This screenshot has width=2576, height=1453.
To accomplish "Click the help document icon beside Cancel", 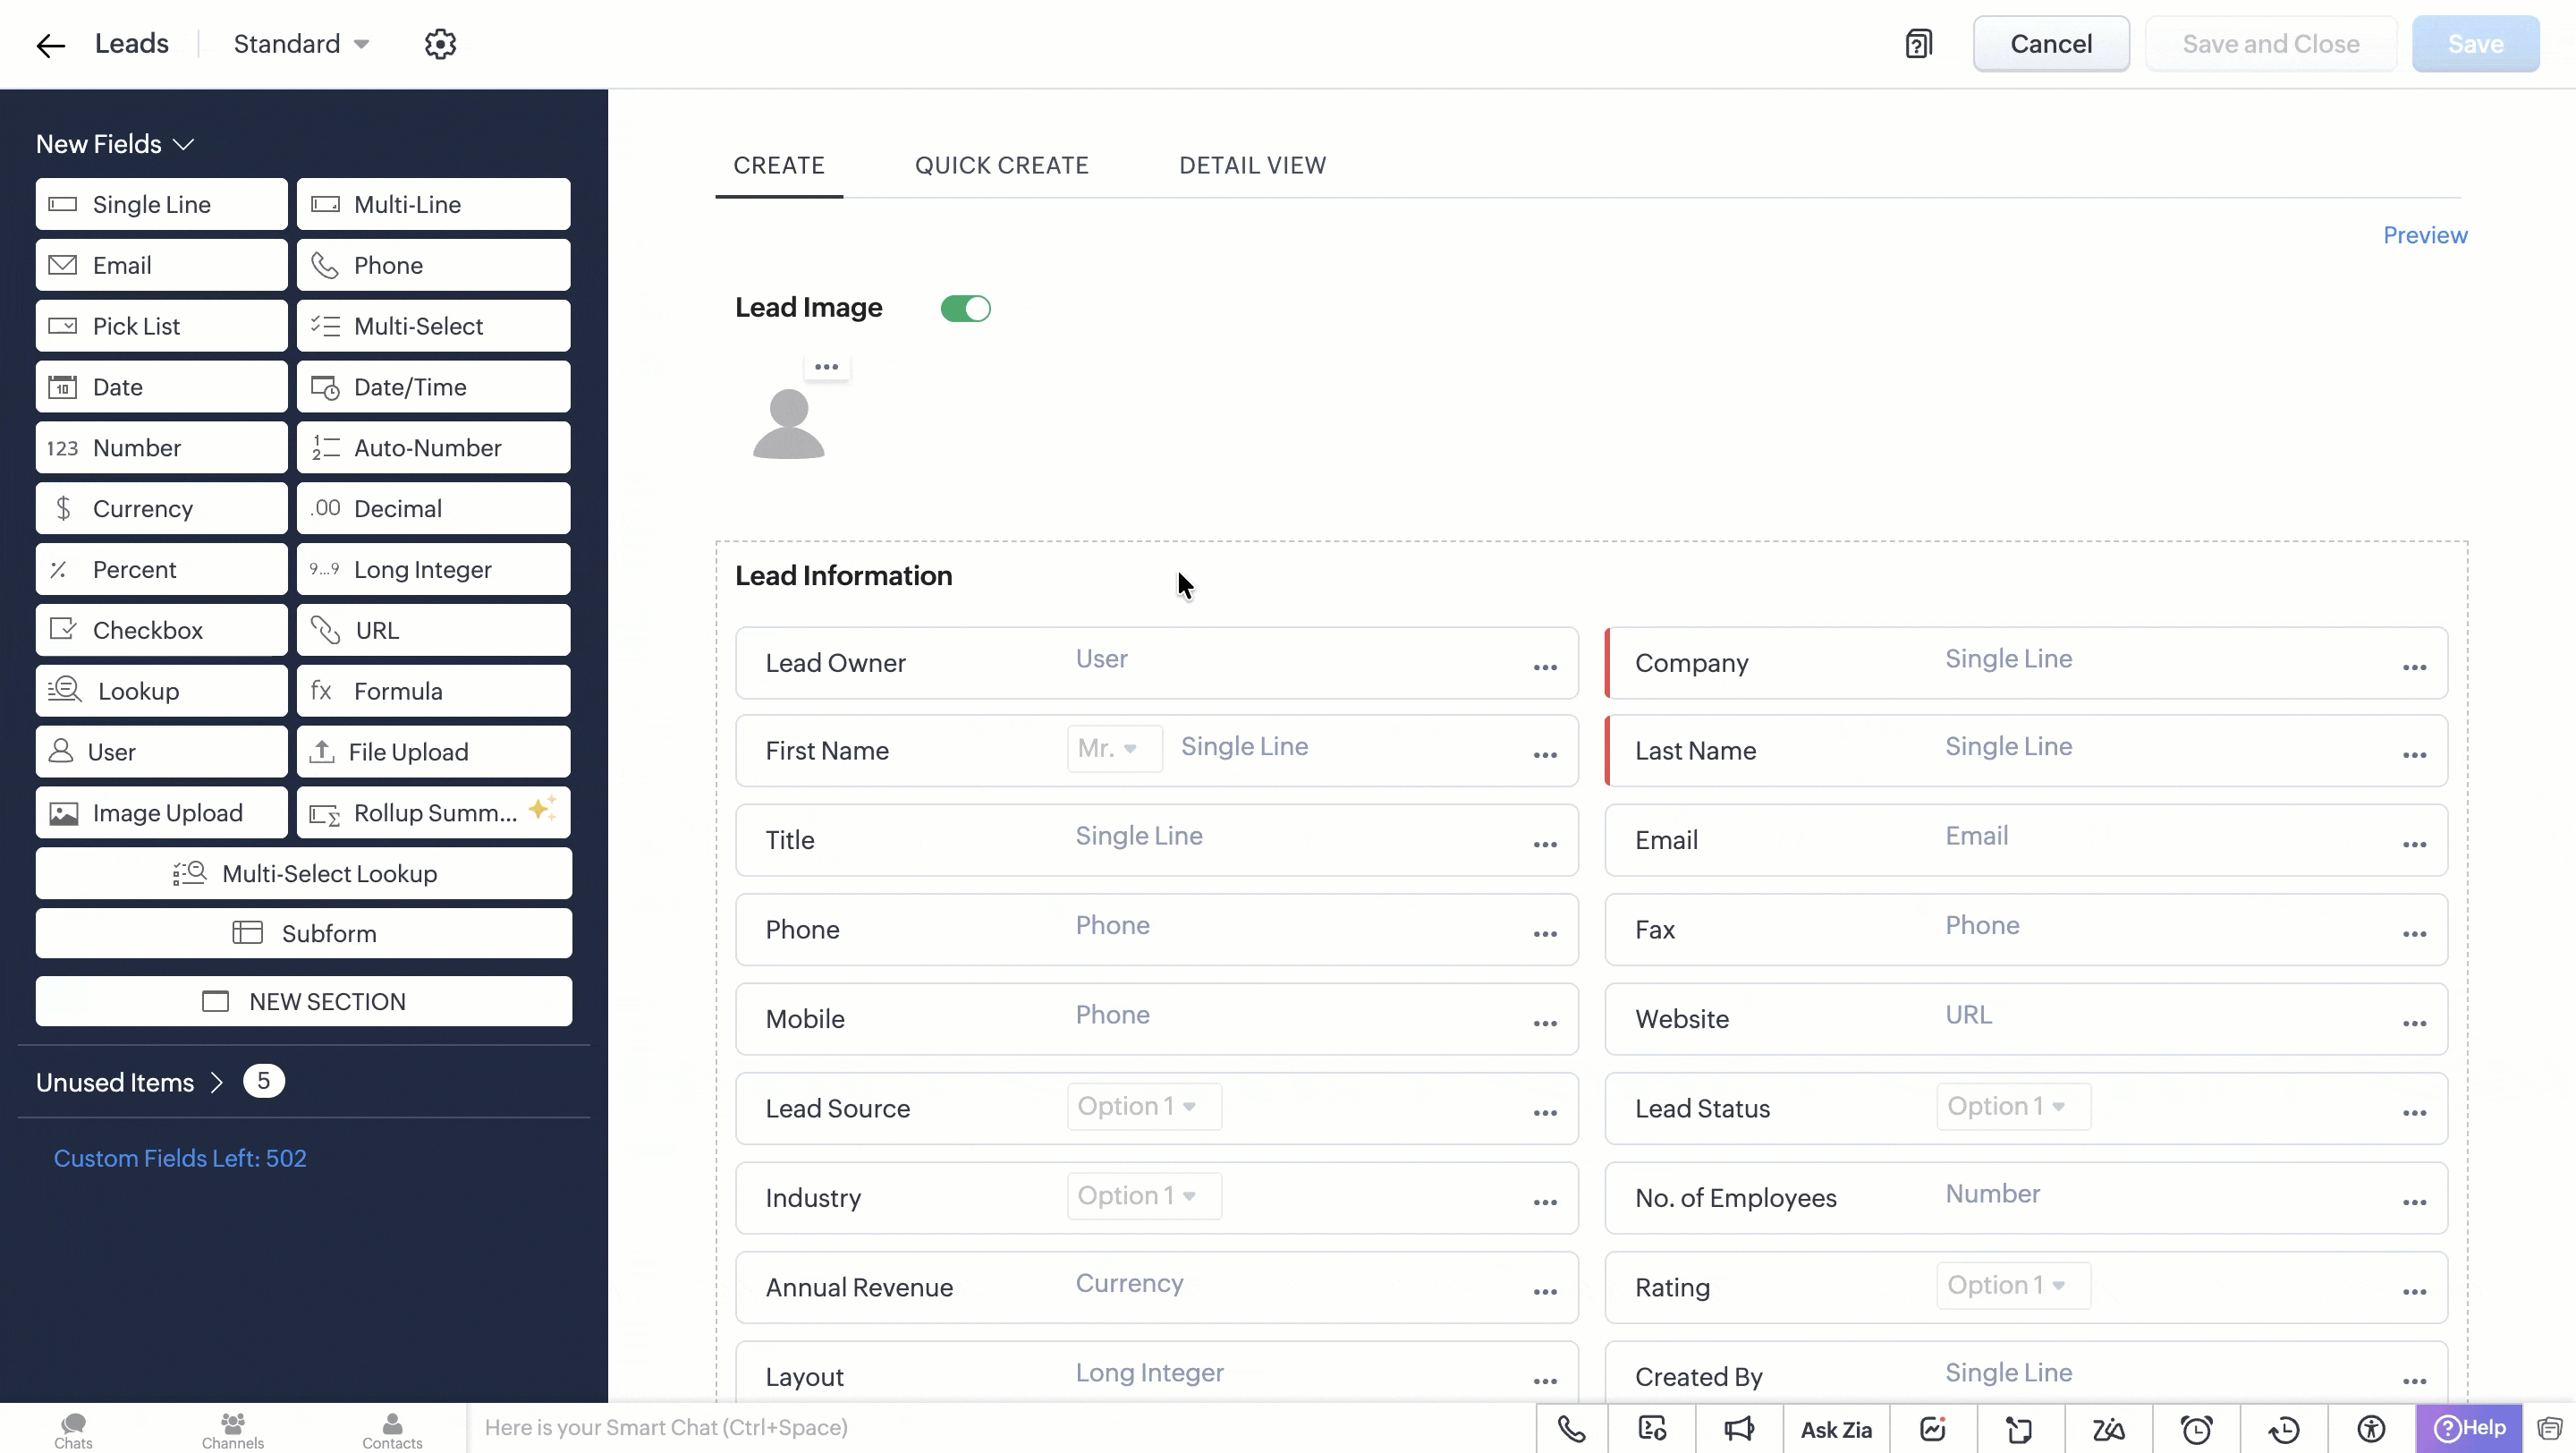I will coord(1918,44).
